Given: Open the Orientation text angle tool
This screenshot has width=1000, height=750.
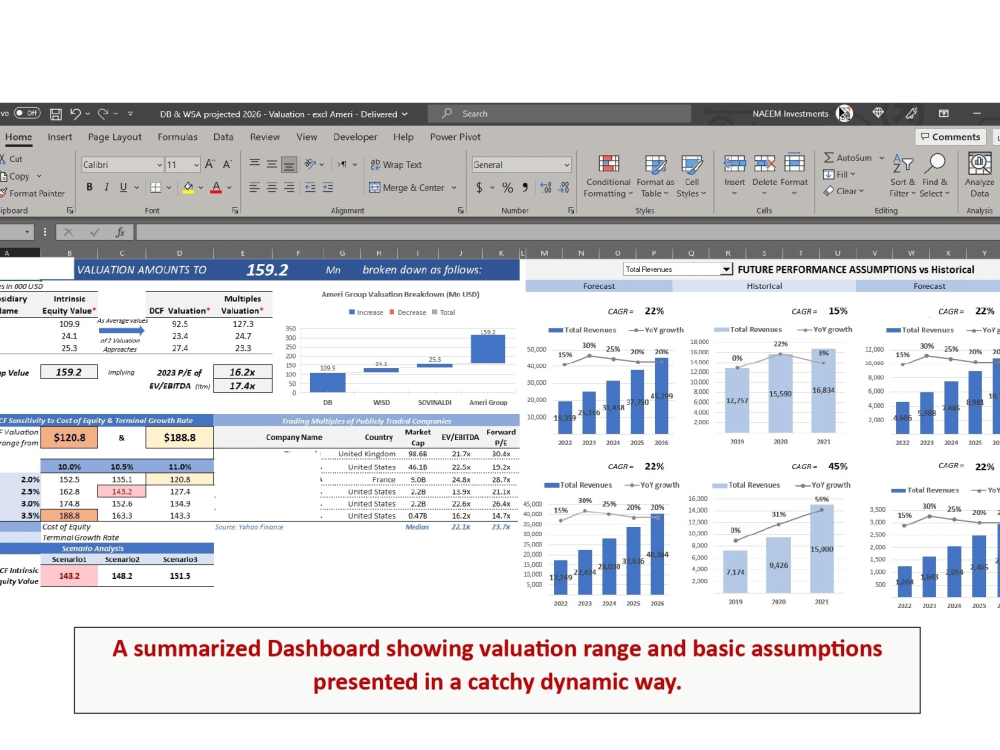Looking at the screenshot, I should 311,164.
